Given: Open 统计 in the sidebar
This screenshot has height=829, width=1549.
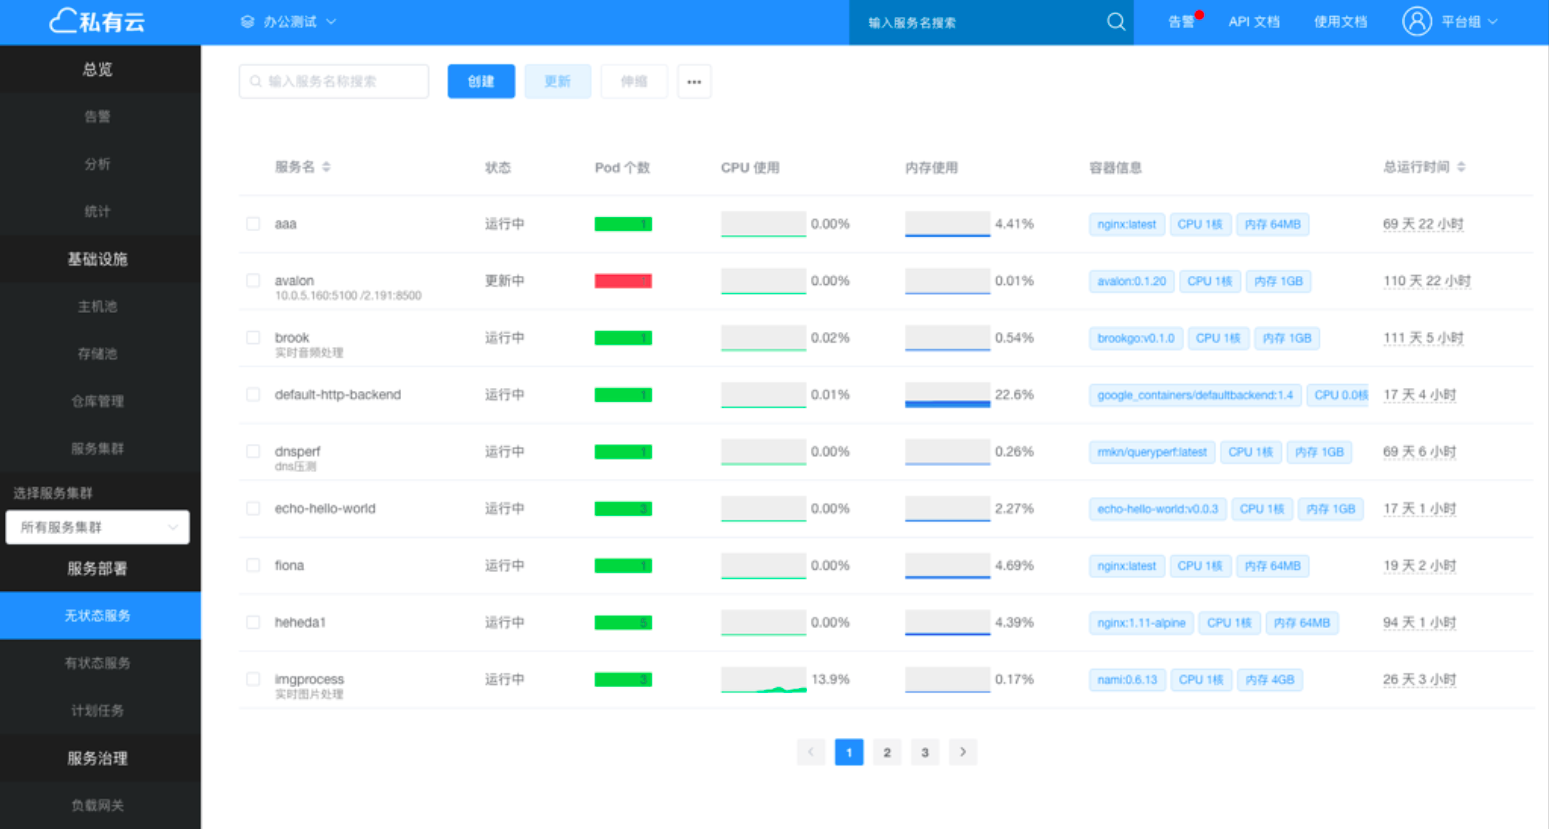Looking at the screenshot, I should [x=97, y=211].
